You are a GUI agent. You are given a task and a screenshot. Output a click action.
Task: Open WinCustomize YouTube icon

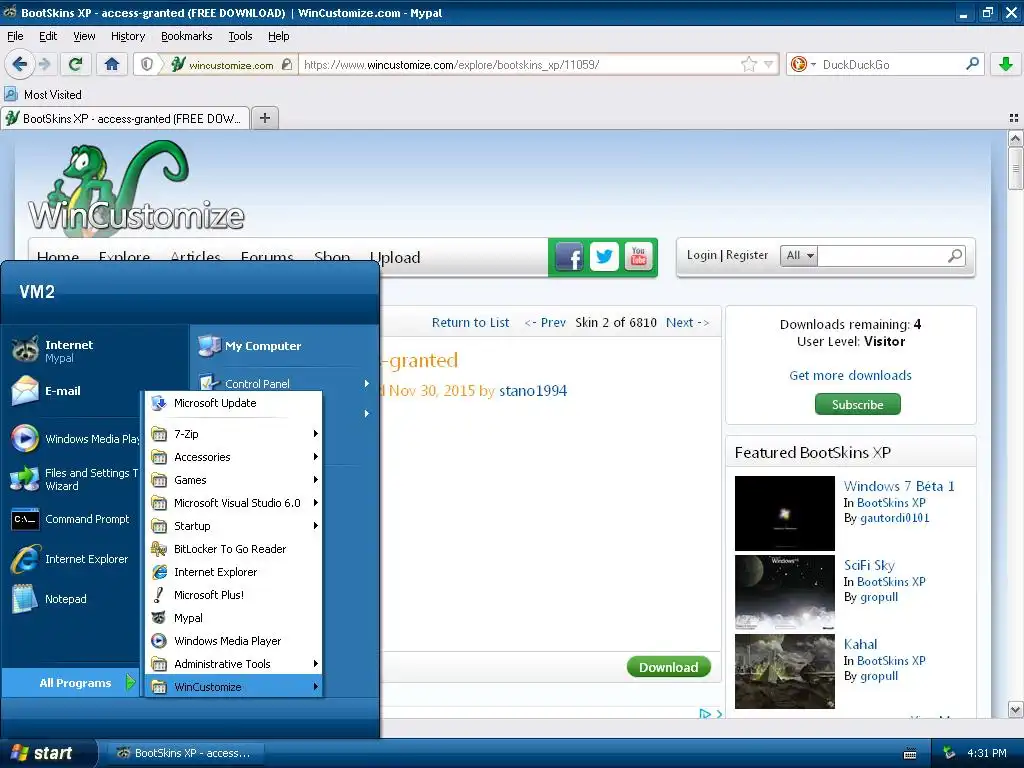pyautogui.click(x=638, y=257)
